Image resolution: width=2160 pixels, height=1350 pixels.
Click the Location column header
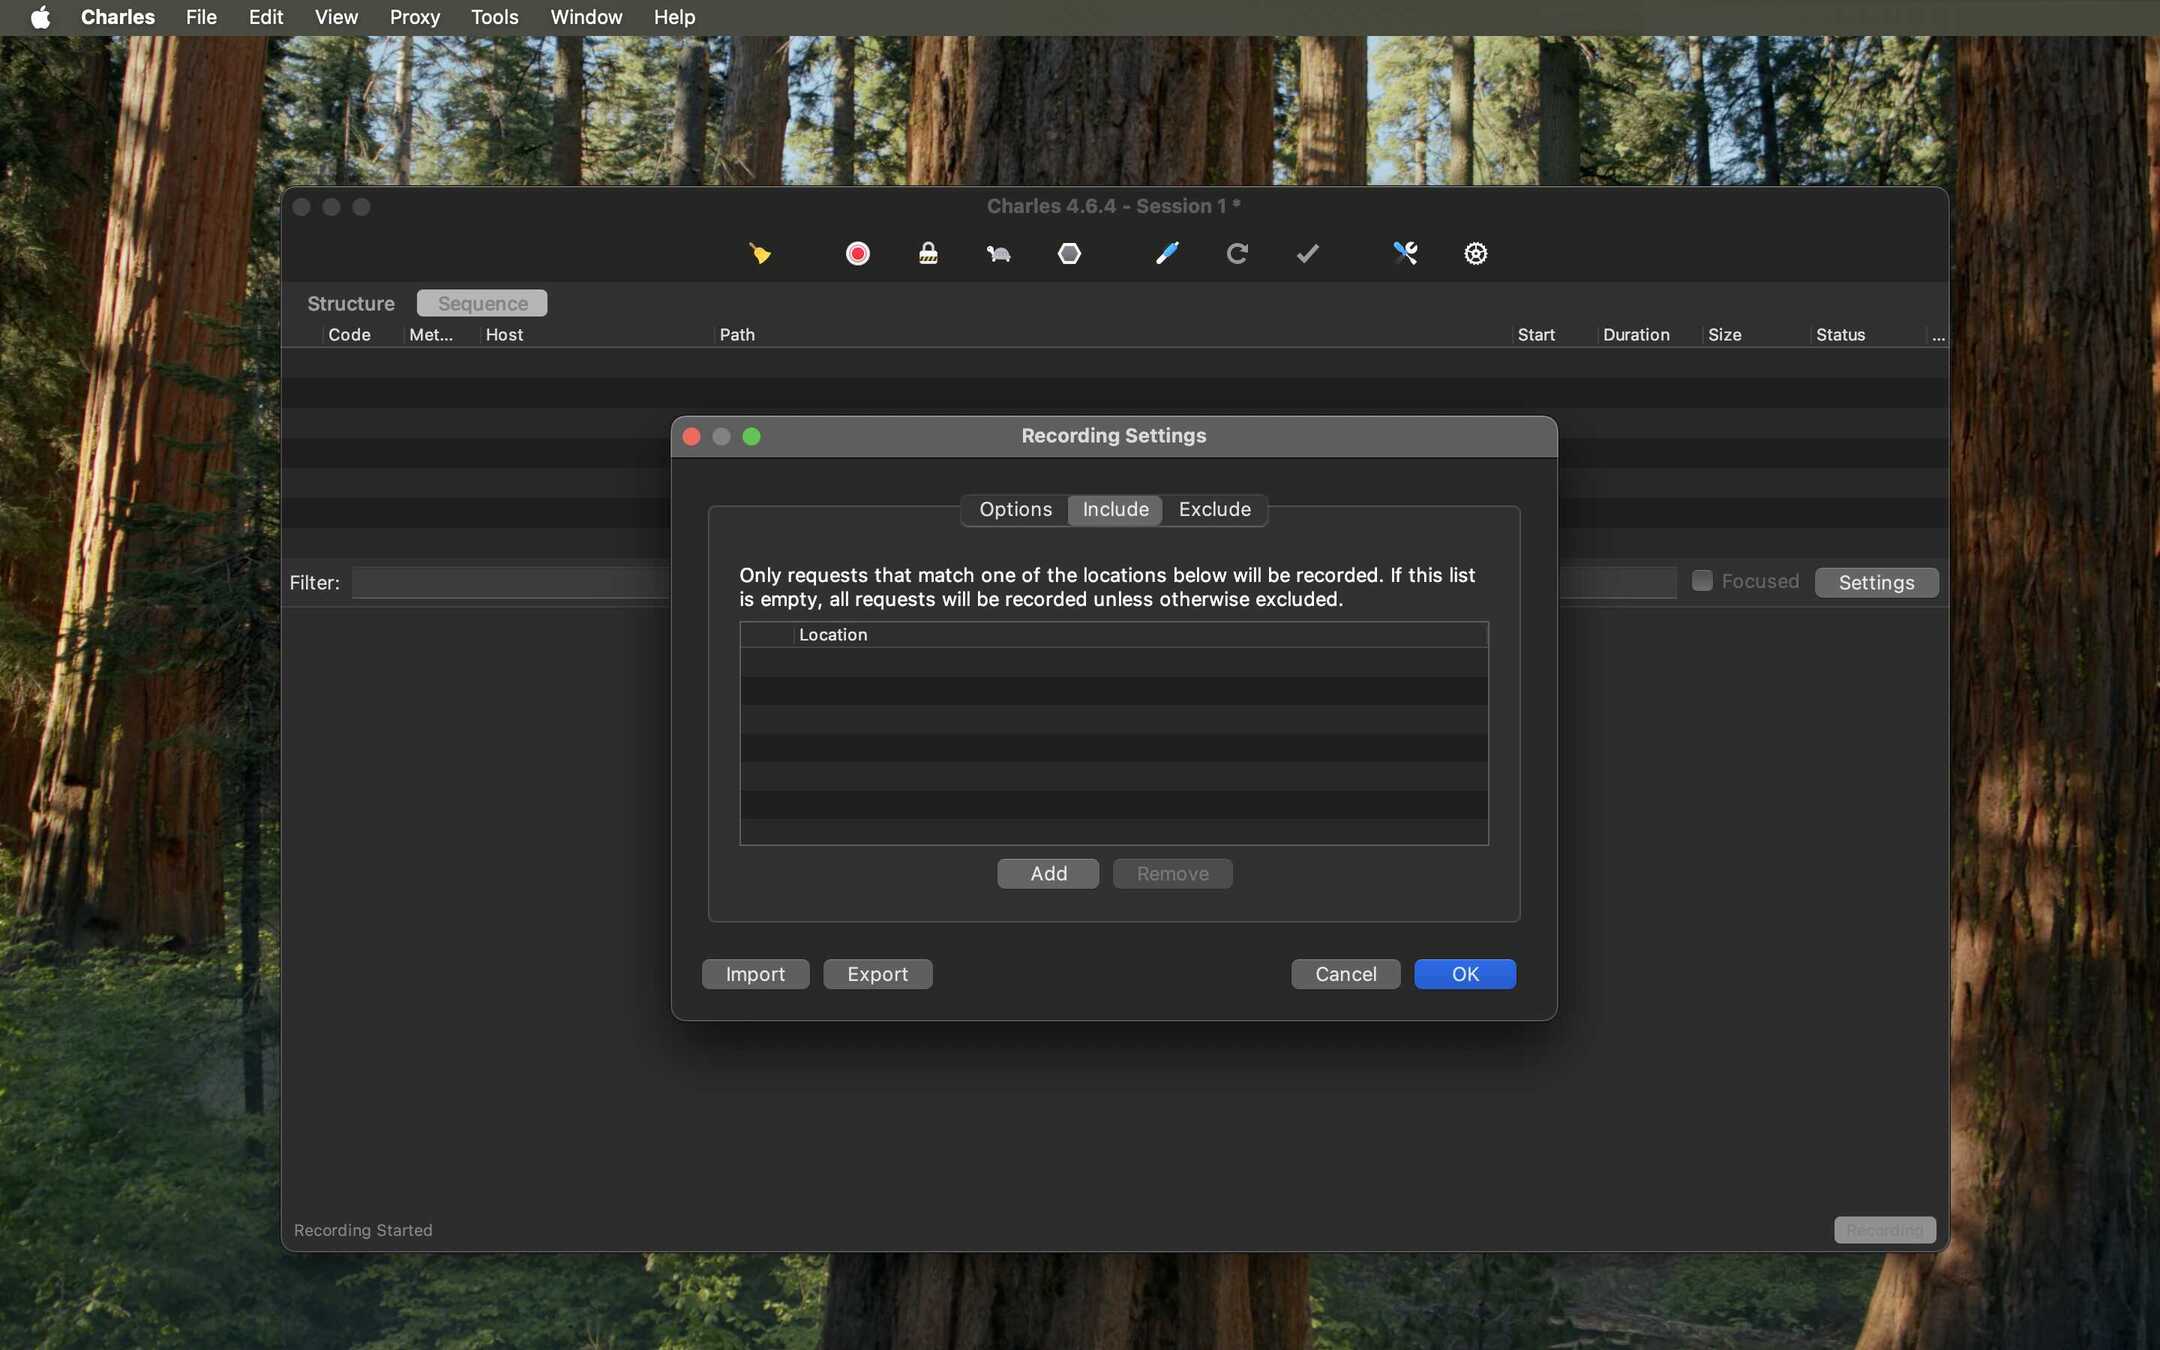[x=1140, y=635]
